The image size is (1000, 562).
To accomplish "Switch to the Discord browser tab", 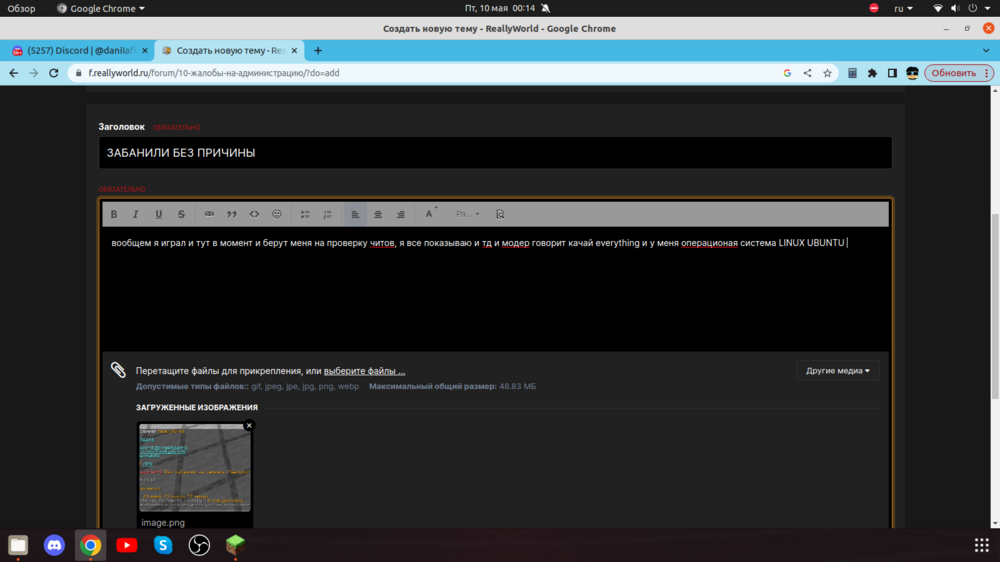I will pos(80,50).
